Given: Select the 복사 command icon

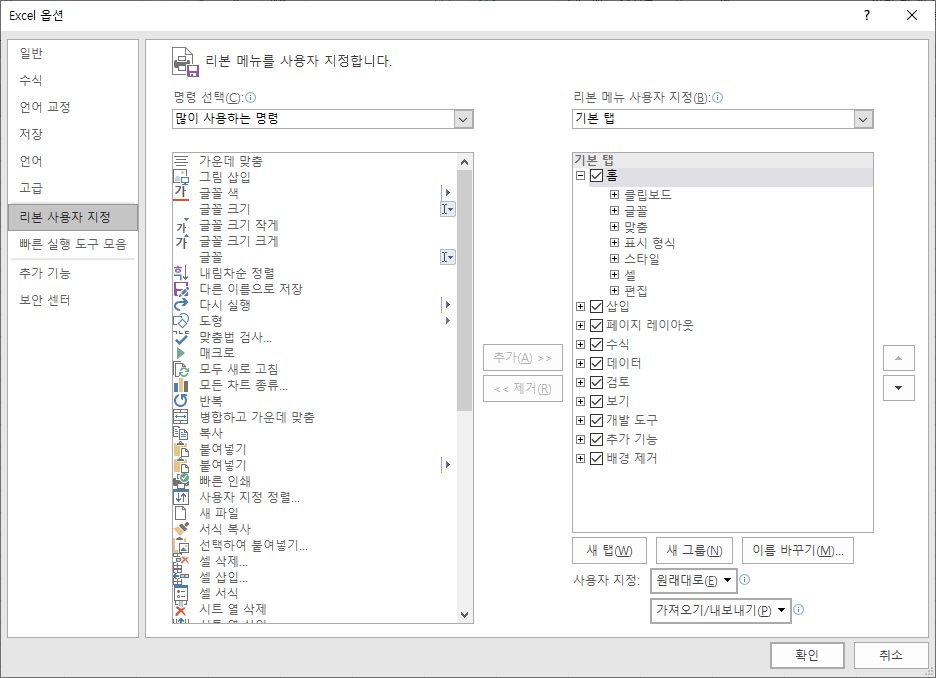Looking at the screenshot, I should click(181, 433).
